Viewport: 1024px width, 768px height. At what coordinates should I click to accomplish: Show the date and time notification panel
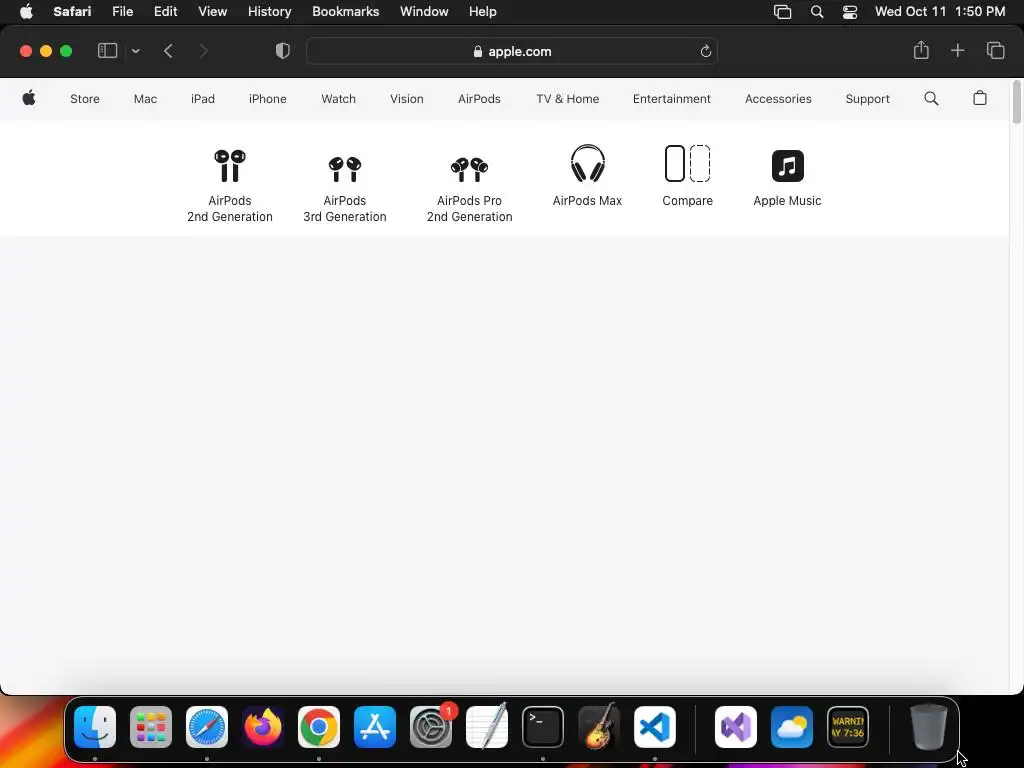click(940, 11)
